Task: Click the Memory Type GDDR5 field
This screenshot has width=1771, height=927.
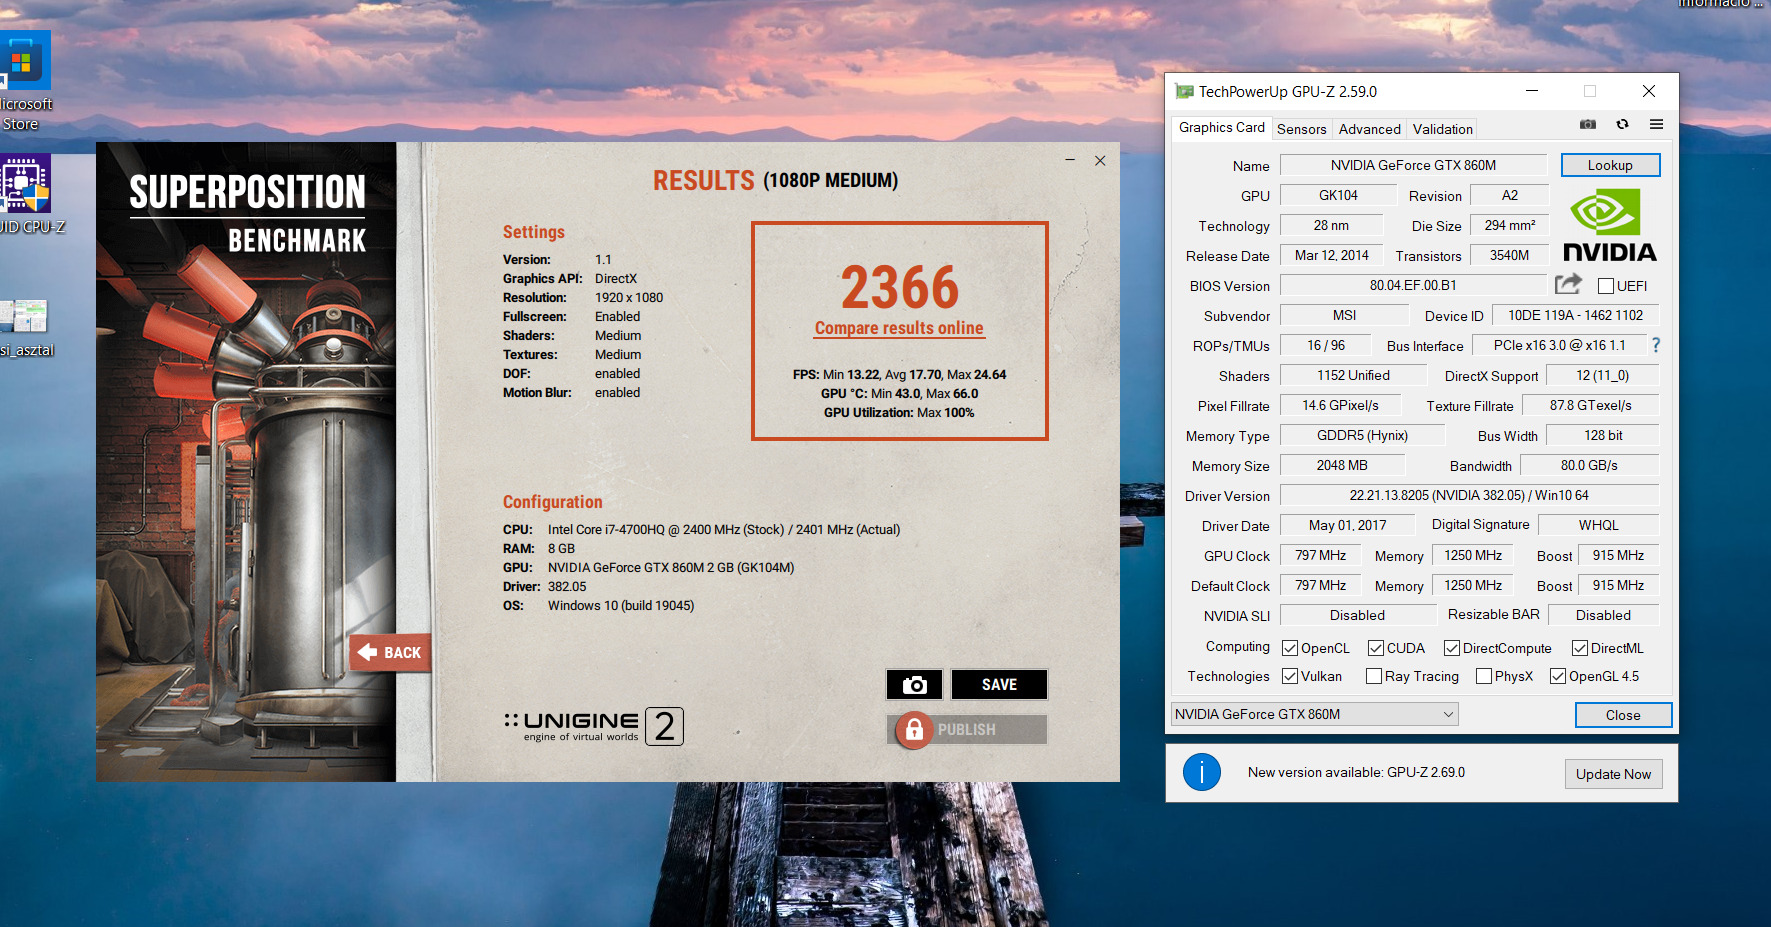Action: tap(1362, 435)
